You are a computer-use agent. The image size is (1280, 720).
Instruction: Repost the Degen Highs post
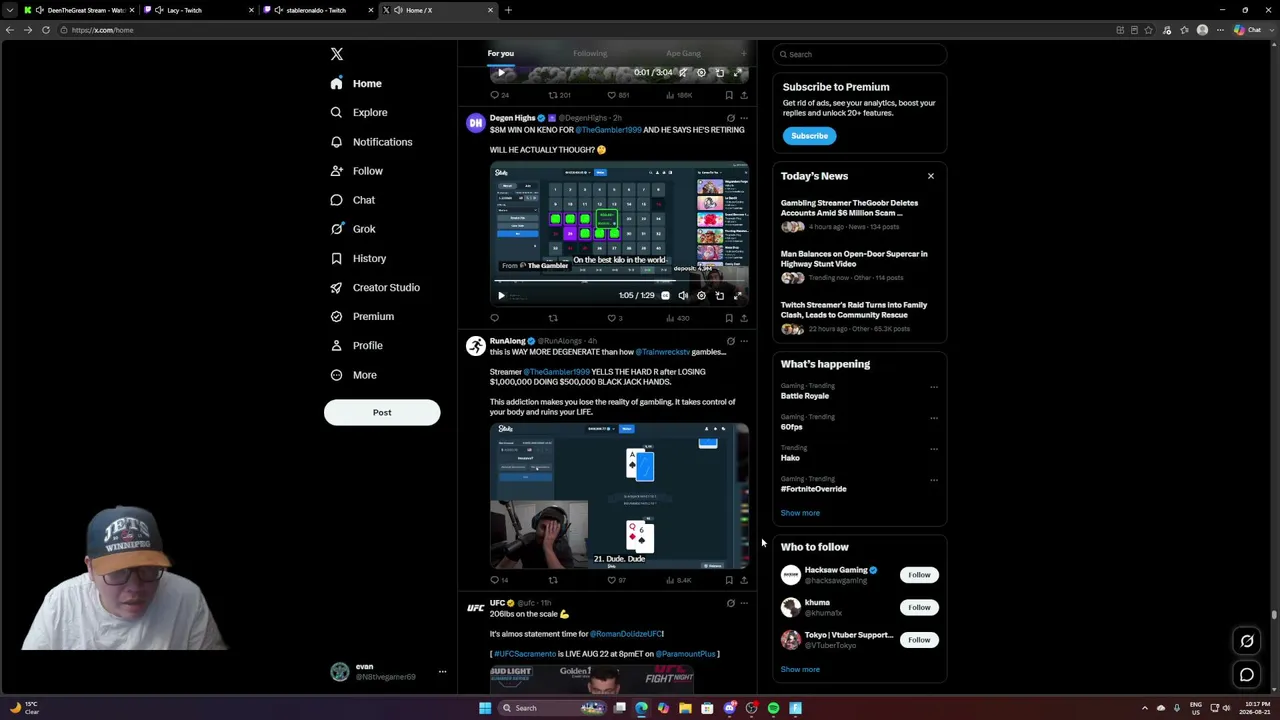[553, 319]
